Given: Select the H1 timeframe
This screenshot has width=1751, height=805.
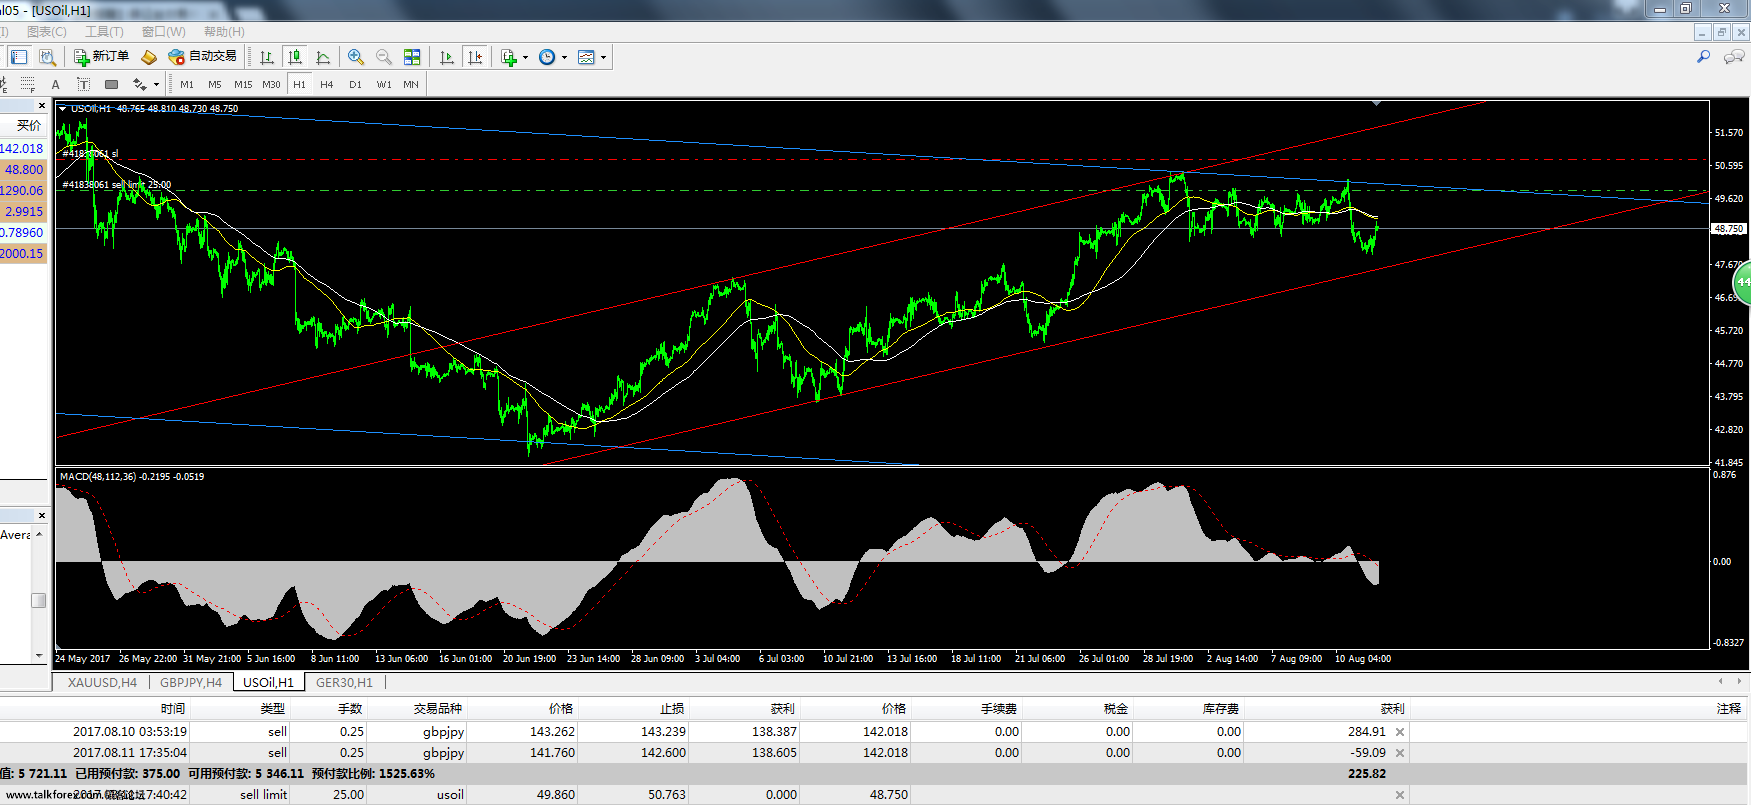Looking at the screenshot, I should coord(299,84).
